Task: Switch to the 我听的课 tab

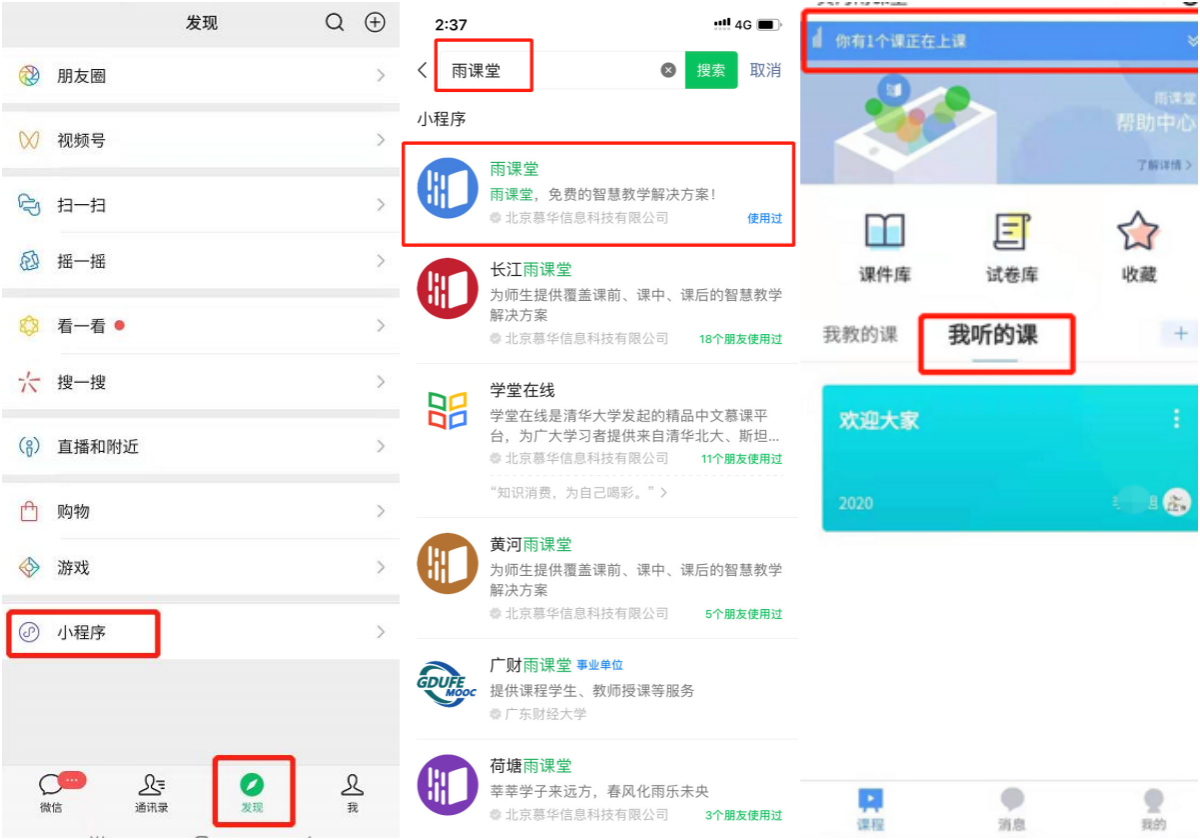Action: 993,336
